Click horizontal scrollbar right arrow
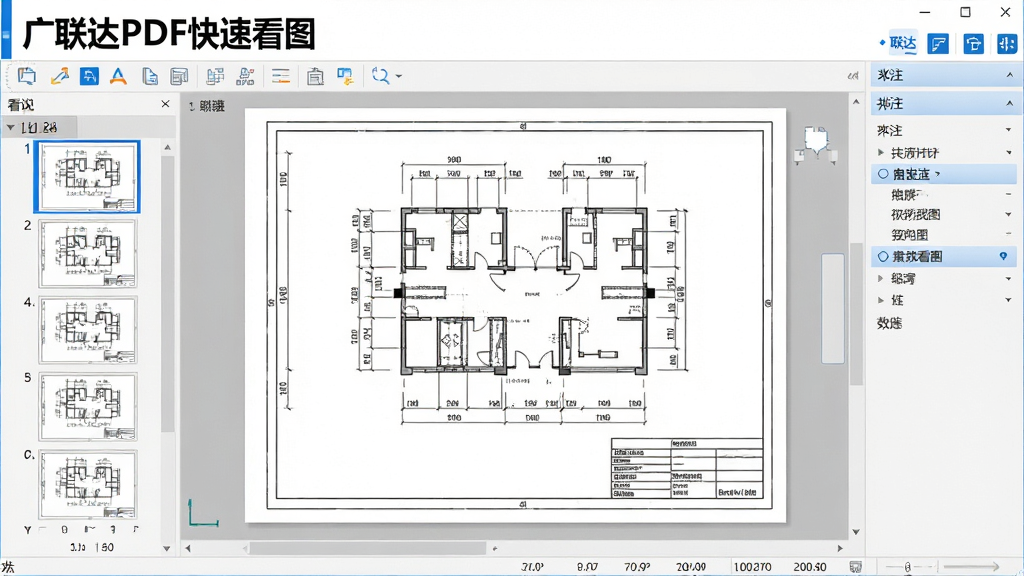1024x576 pixels. coord(840,549)
